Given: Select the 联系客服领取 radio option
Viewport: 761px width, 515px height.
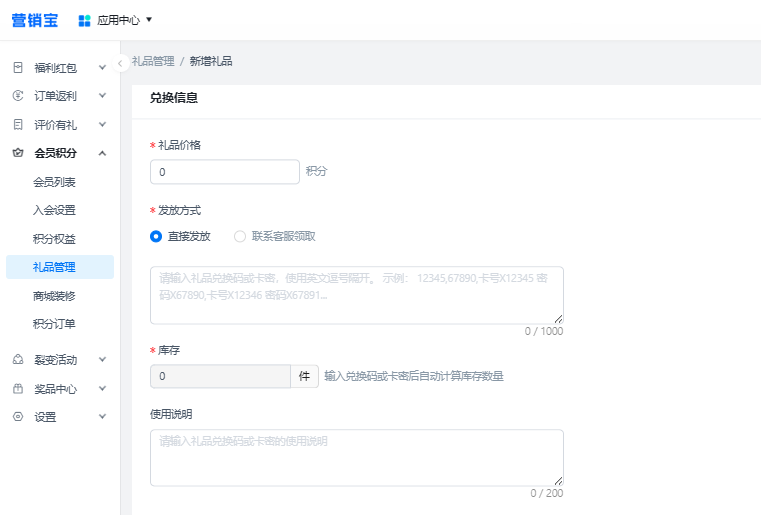Looking at the screenshot, I should coord(240,237).
